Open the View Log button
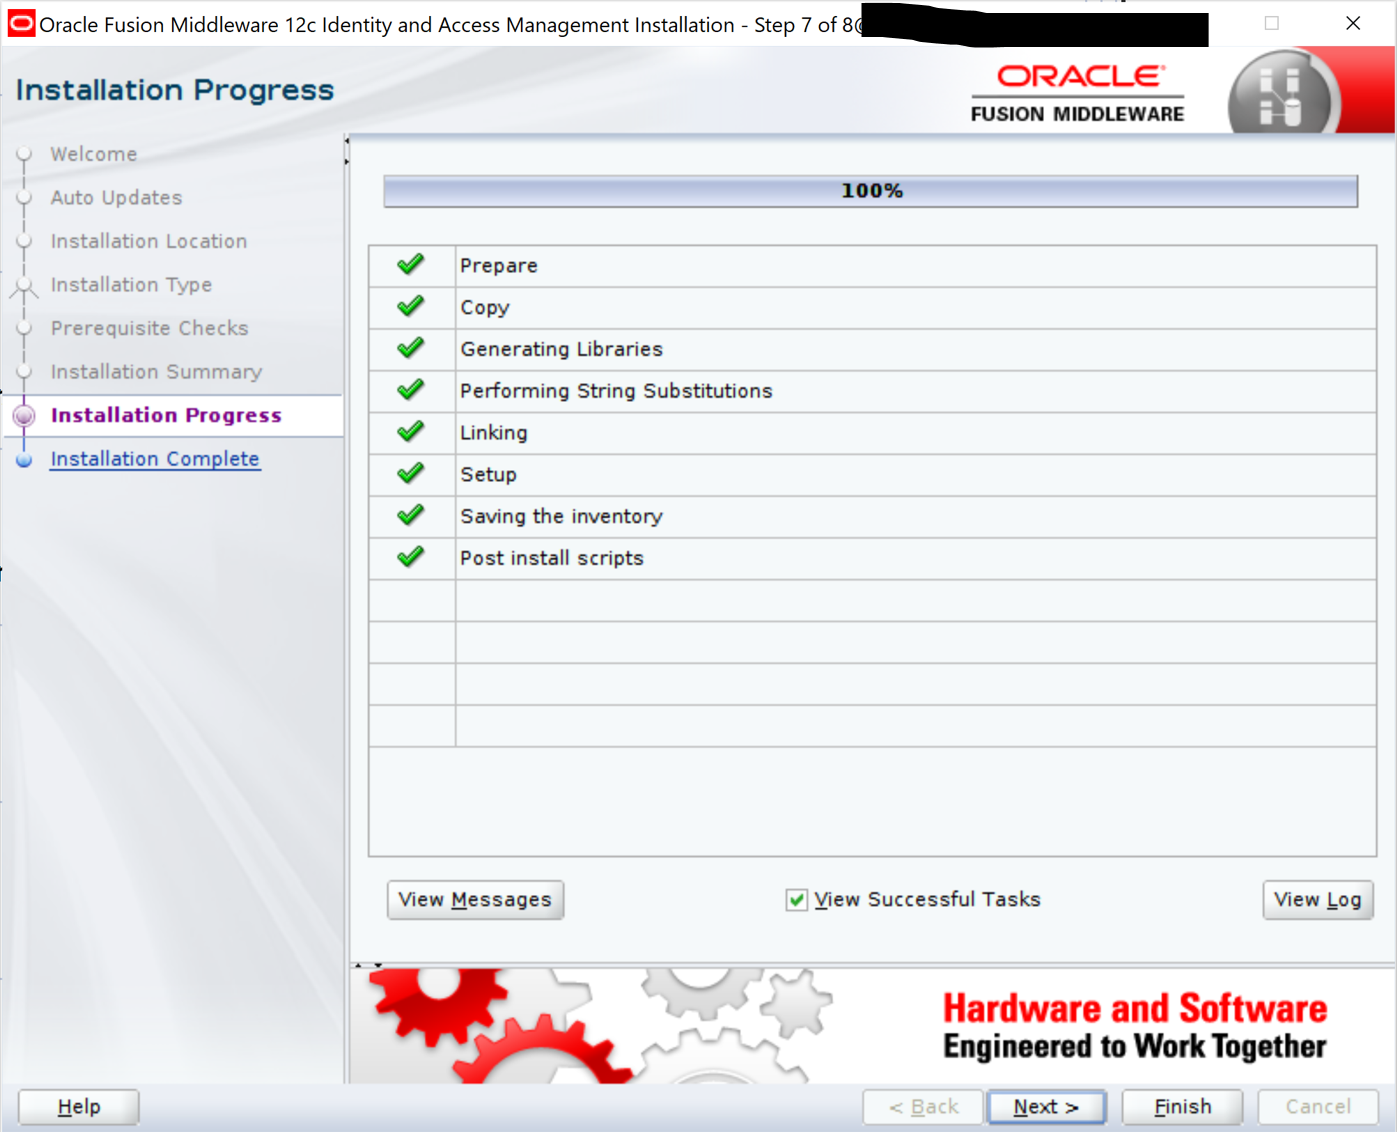Image resolution: width=1397 pixels, height=1132 pixels. pos(1317,900)
